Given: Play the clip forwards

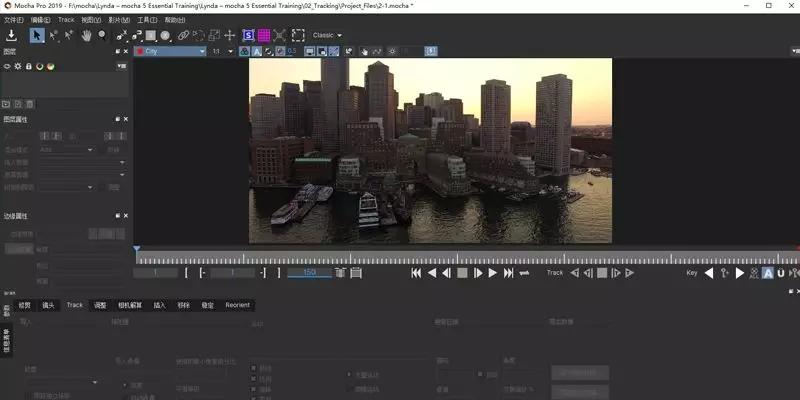Looking at the screenshot, I should coord(492,273).
